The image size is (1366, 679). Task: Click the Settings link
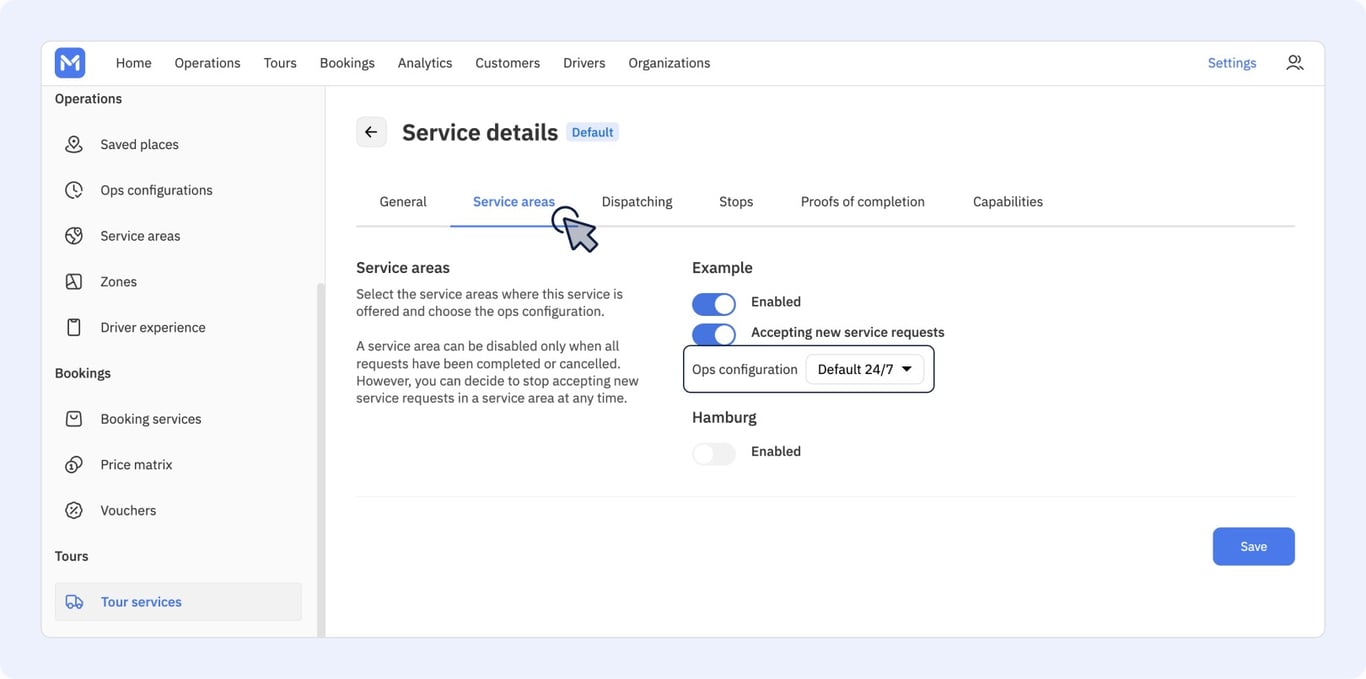click(x=1232, y=63)
